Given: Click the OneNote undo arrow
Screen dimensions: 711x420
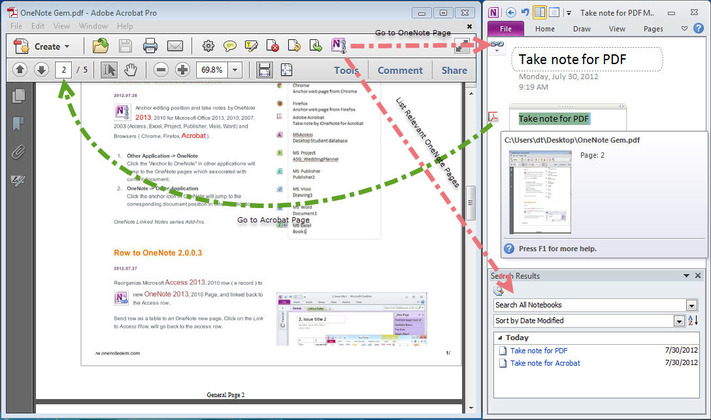Looking at the screenshot, I should click(525, 12).
